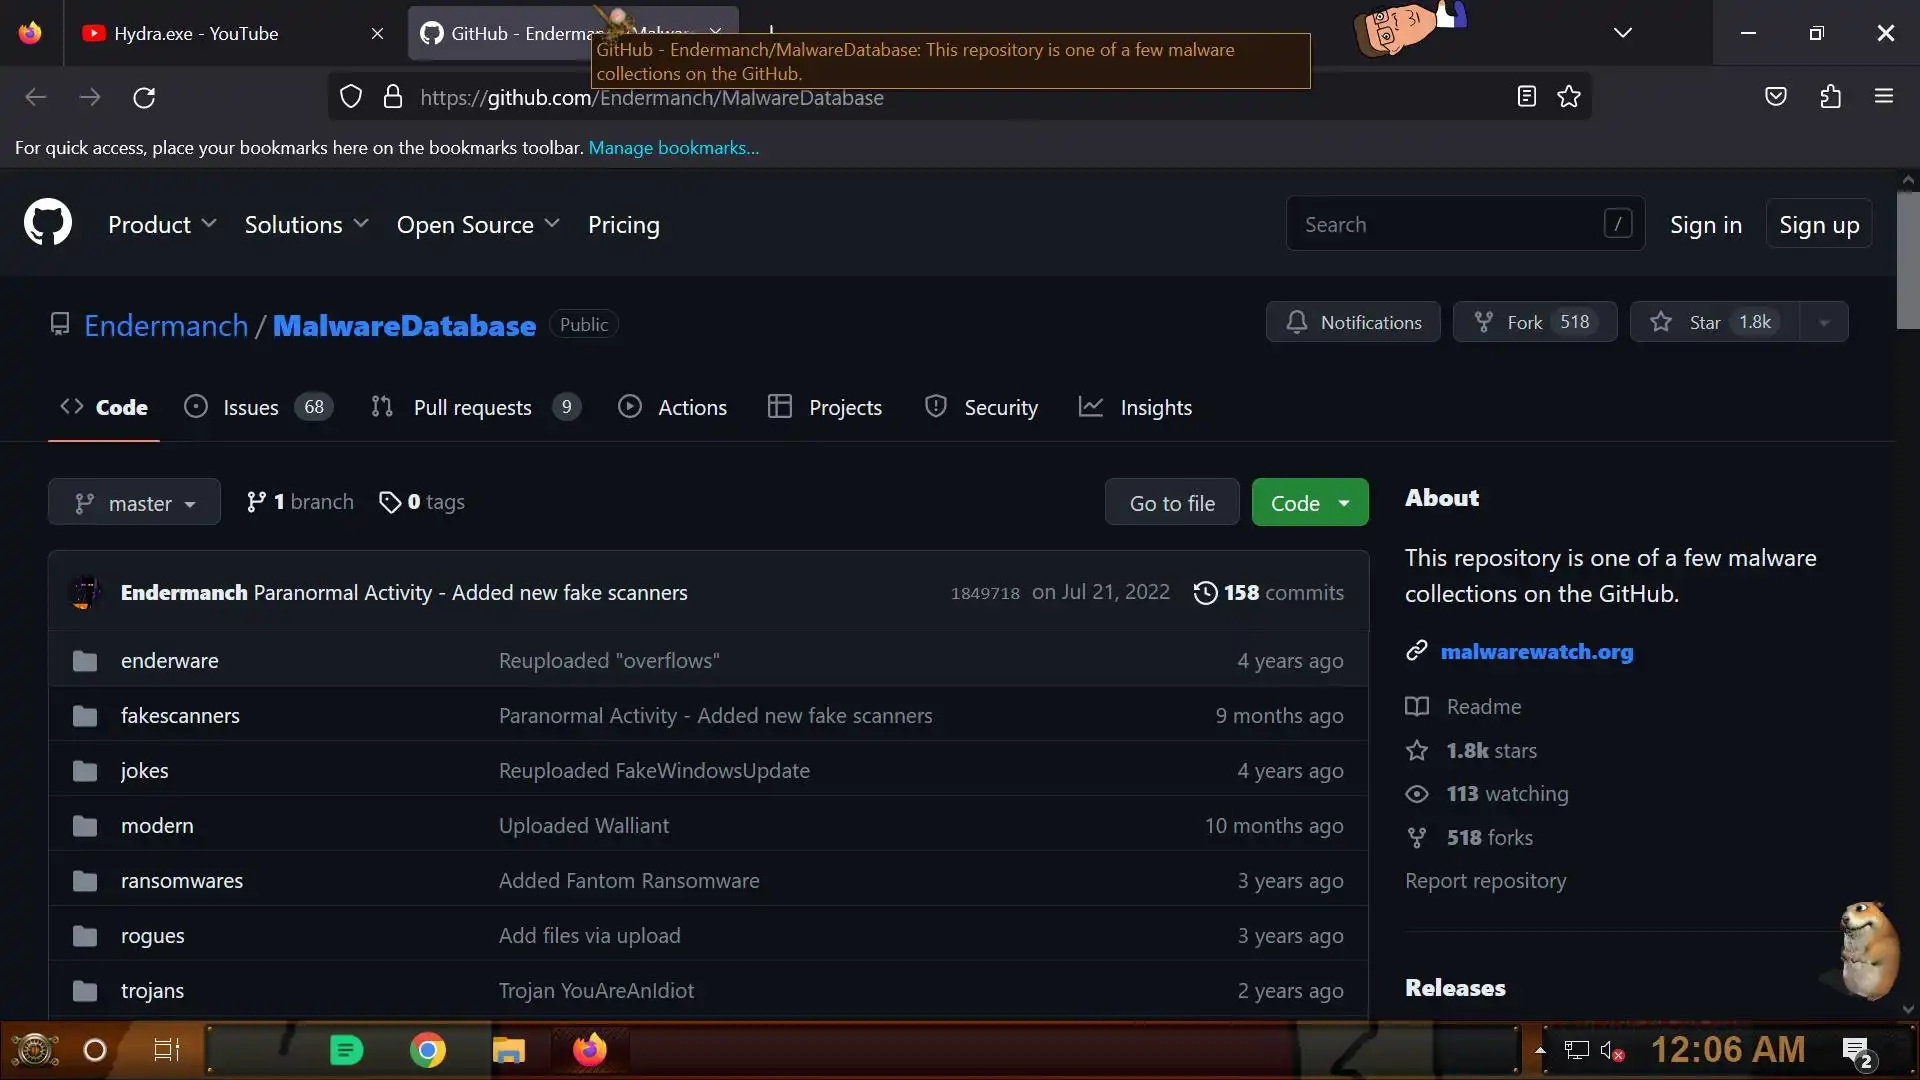The image size is (1920, 1080).
Task: Expand the Product navigation menu
Action: pyautogui.click(x=162, y=225)
